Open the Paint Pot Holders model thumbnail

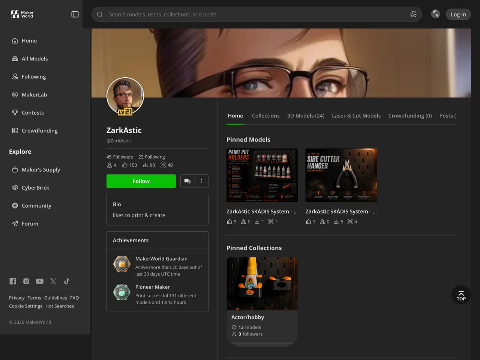(262, 175)
